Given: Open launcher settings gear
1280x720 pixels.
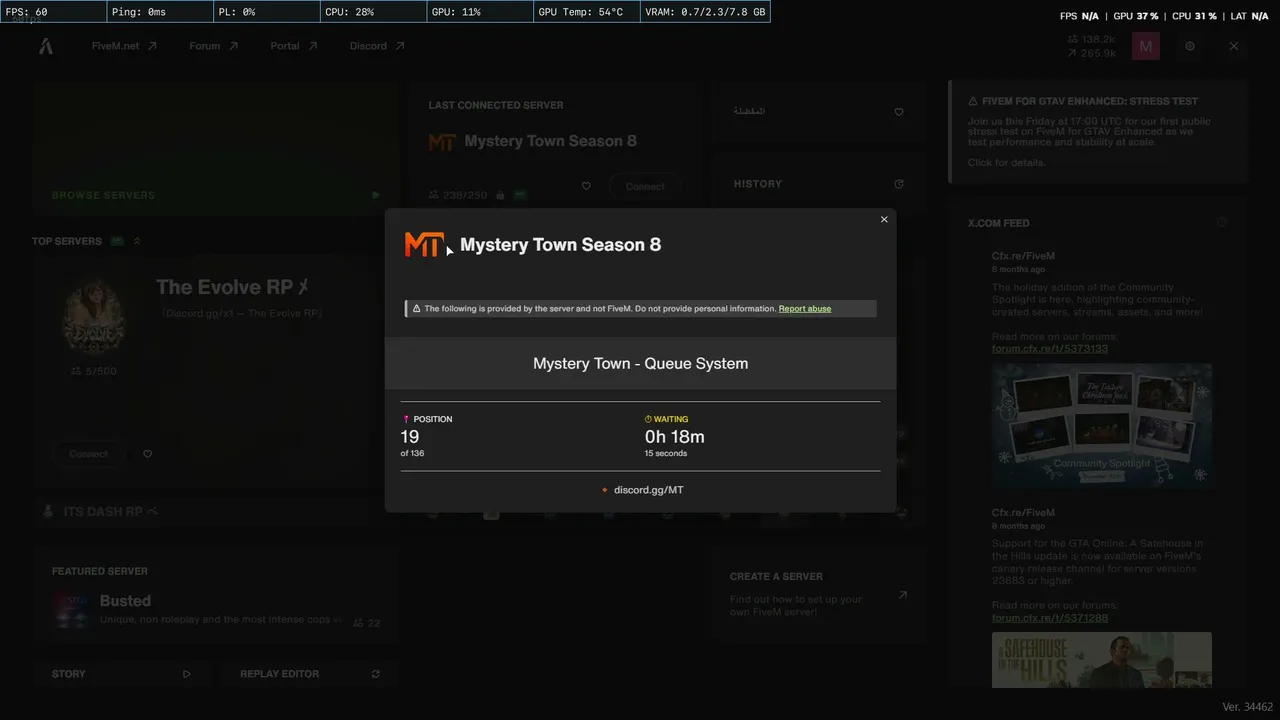Looking at the screenshot, I should pos(1190,46).
